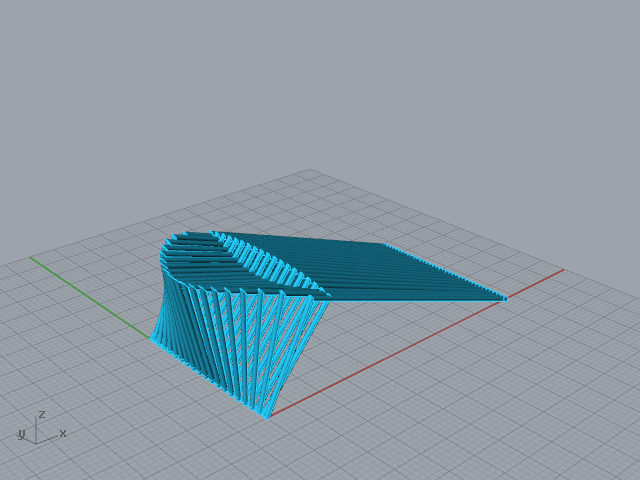This screenshot has height=480, width=640.
Task: Click the far right tip of the cantilevered deck
Action: click(x=505, y=297)
